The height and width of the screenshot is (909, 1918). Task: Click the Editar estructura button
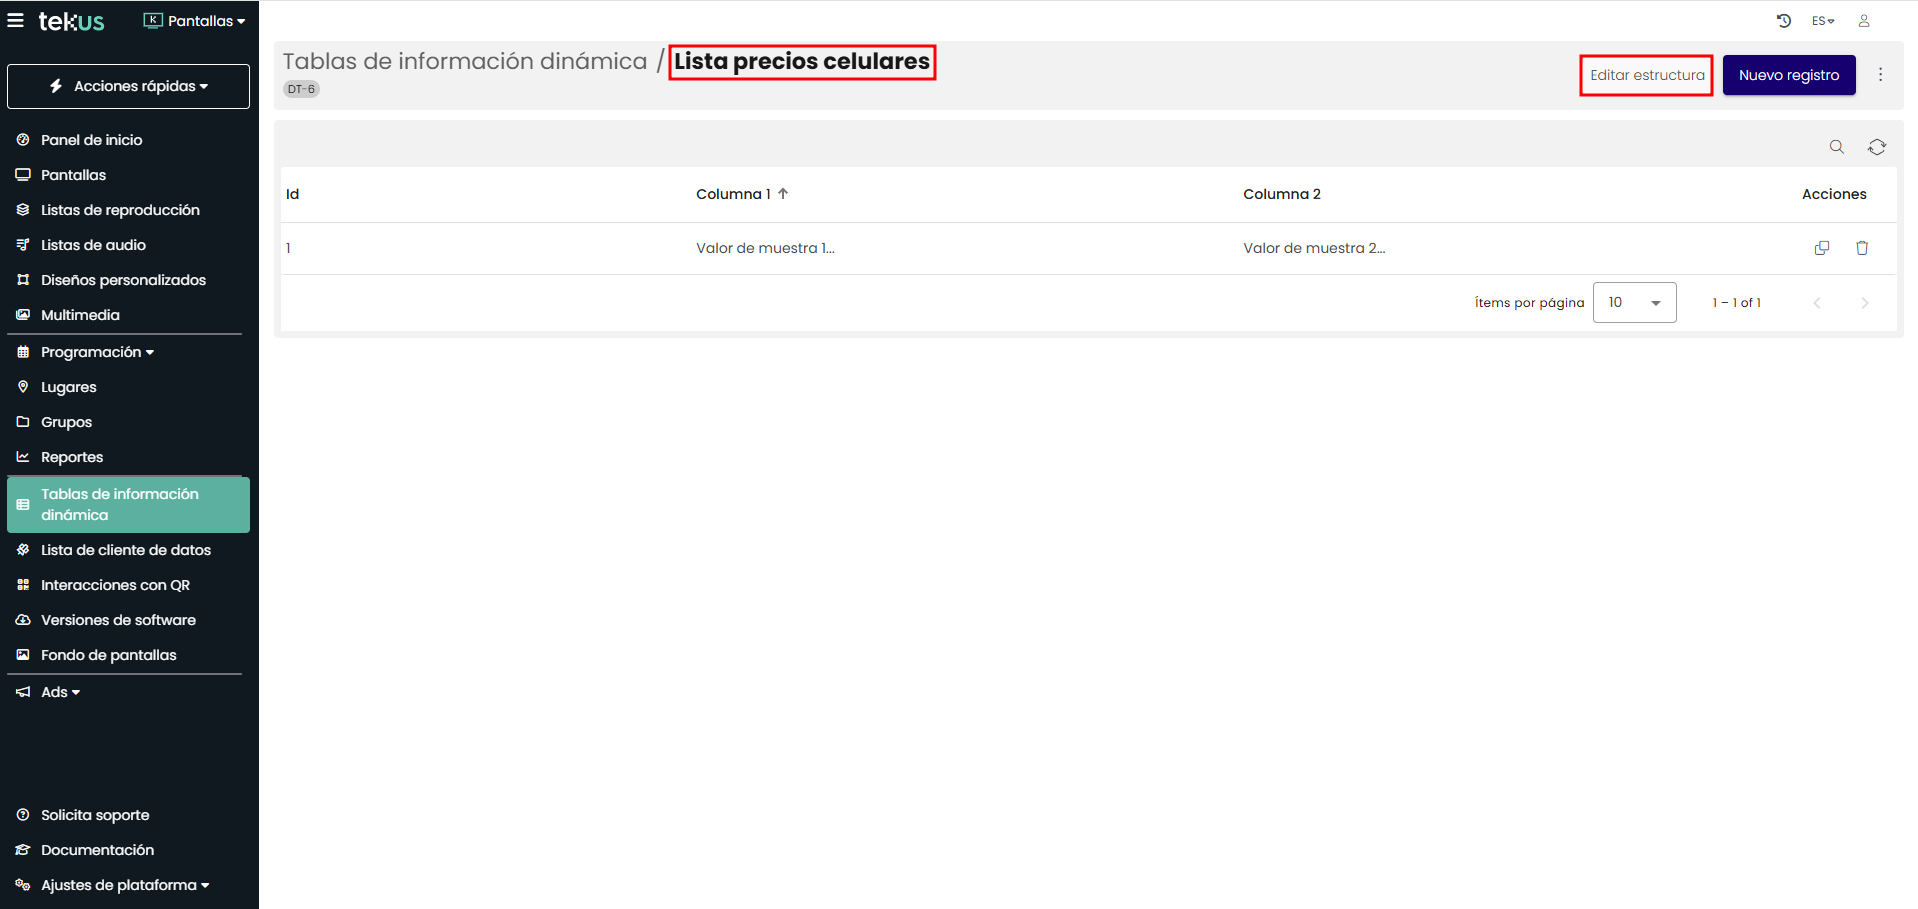(x=1646, y=75)
